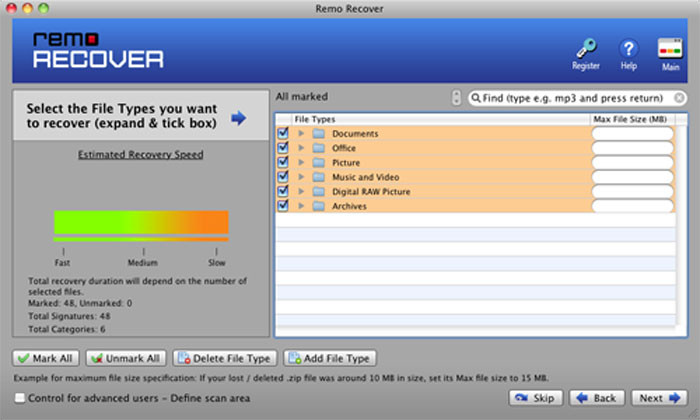
Task: Set Max File Size for Office
Action: coord(633,148)
